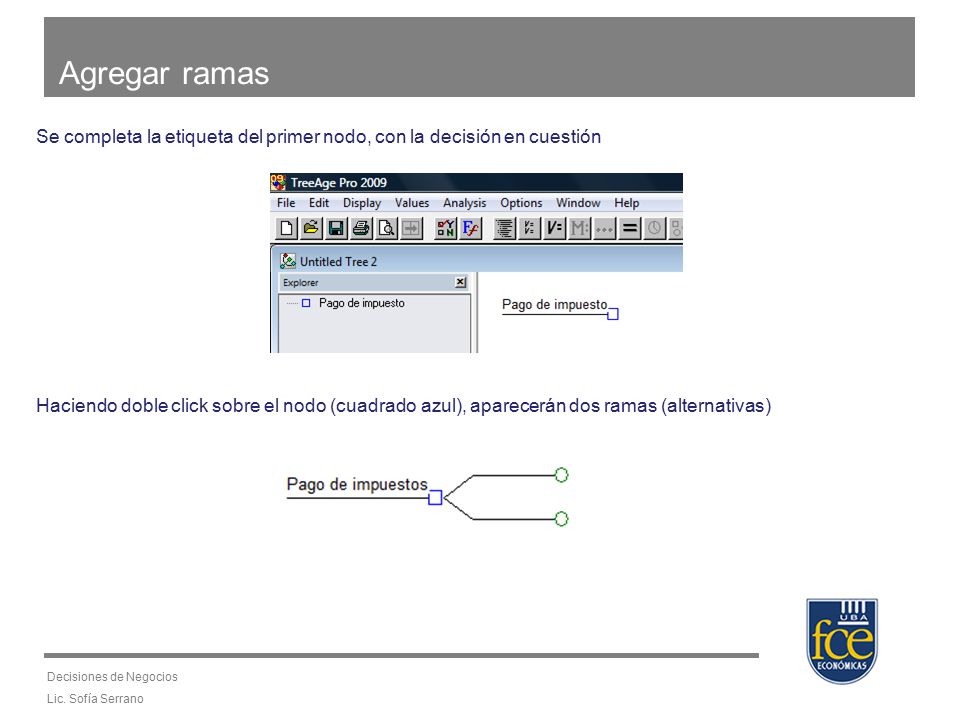Open the Edit menu
Image resolution: width=960 pixels, height=720 pixels.
coord(319,203)
